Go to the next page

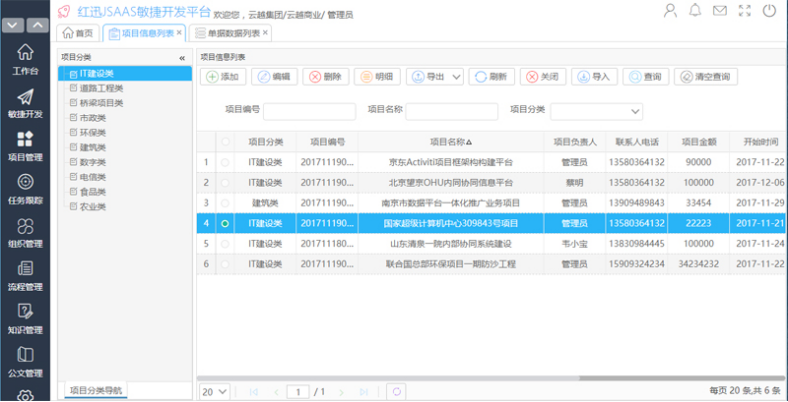(x=341, y=392)
